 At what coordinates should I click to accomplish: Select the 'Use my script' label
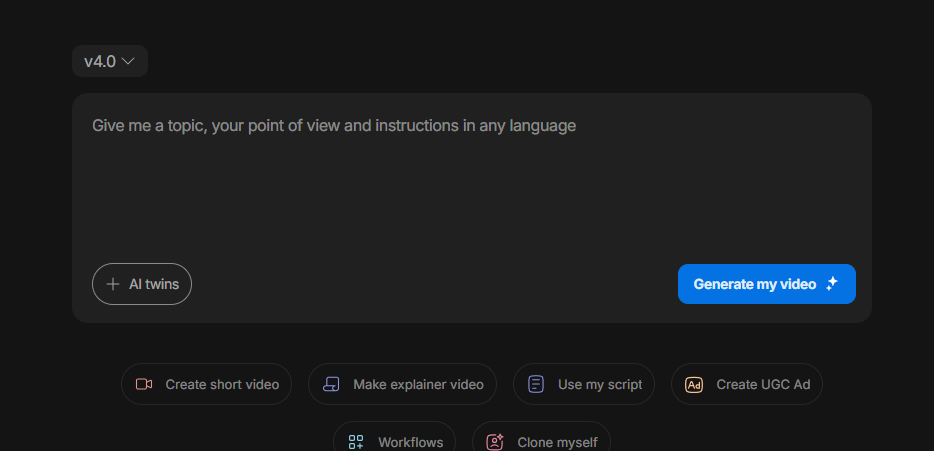point(600,384)
